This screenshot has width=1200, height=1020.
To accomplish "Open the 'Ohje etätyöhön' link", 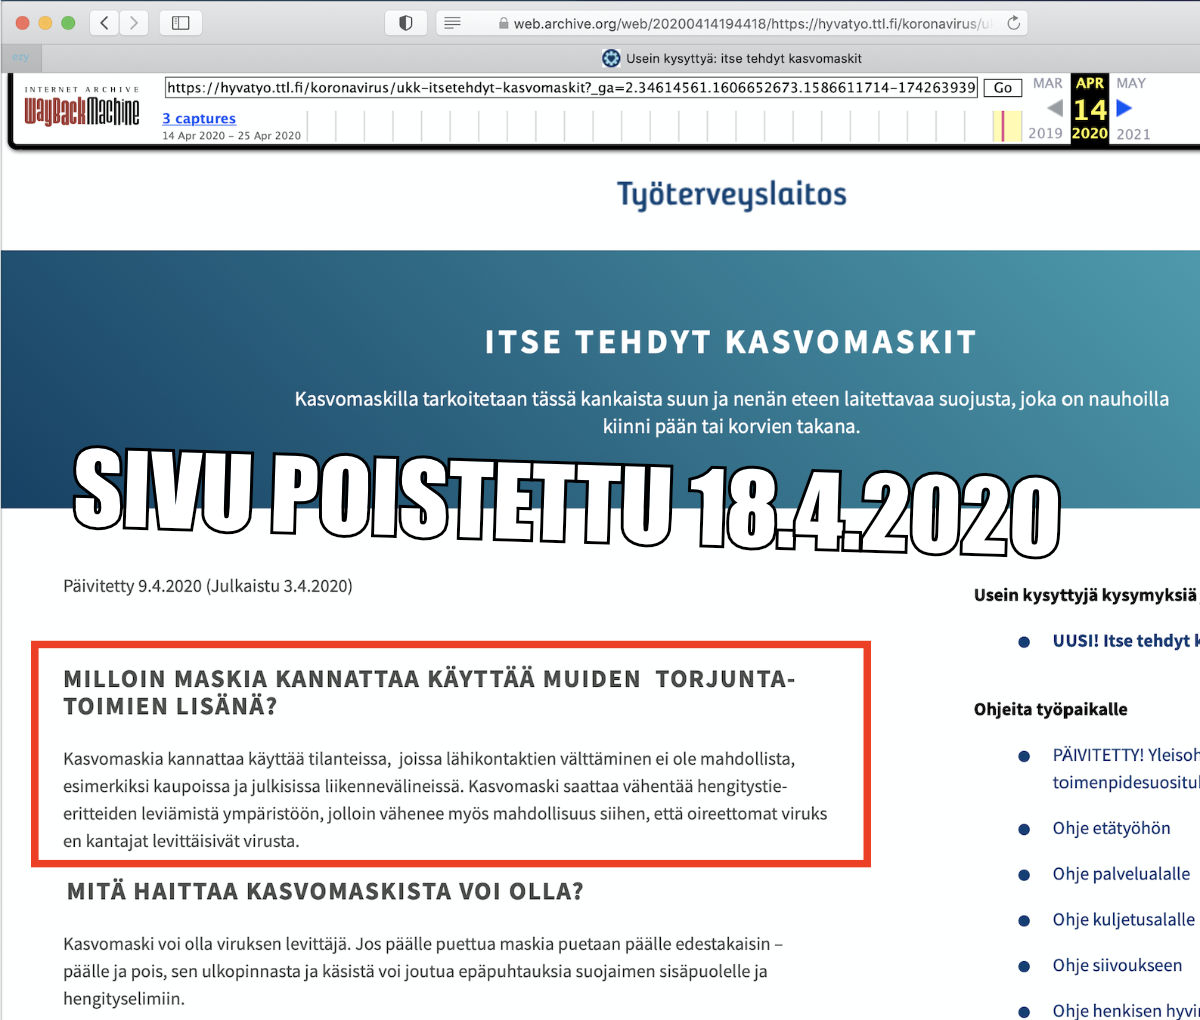I will pyautogui.click(x=1110, y=828).
